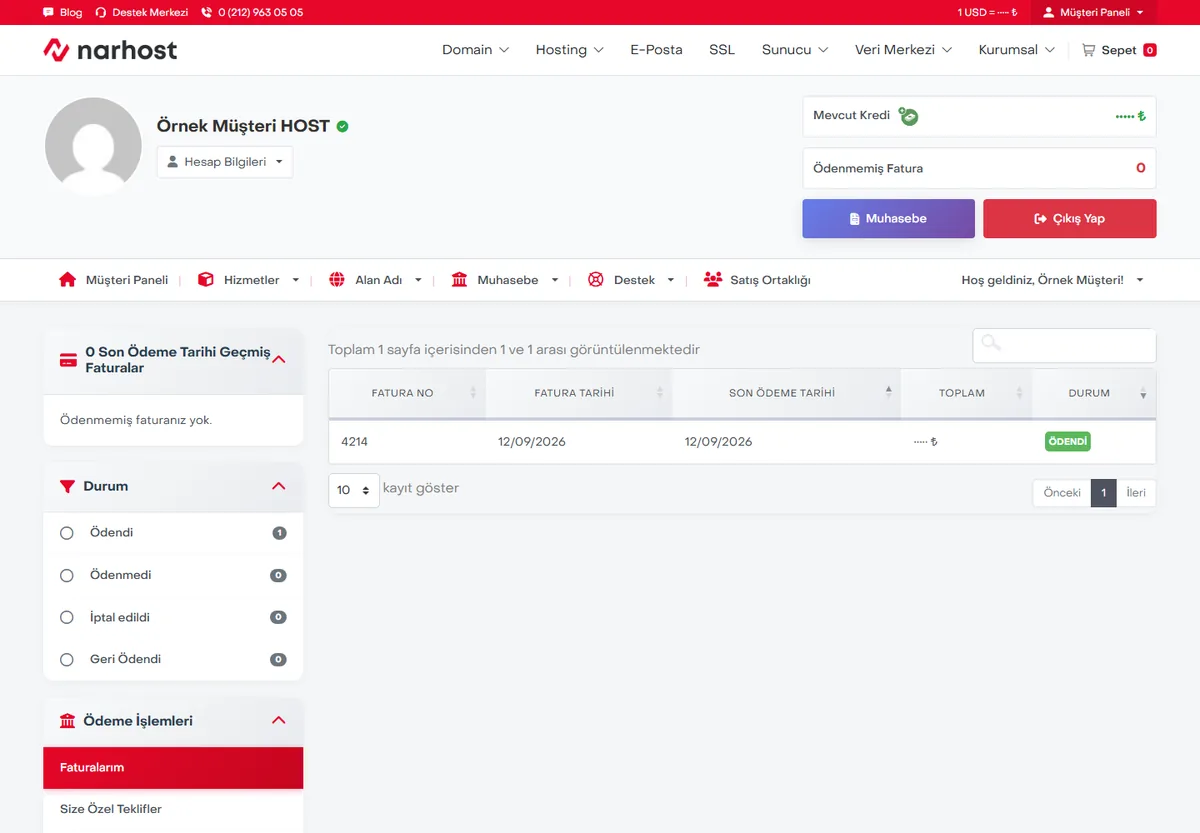The width and height of the screenshot is (1200, 833).
Task: Click the Alan Adı globe icon
Action: tap(337, 280)
